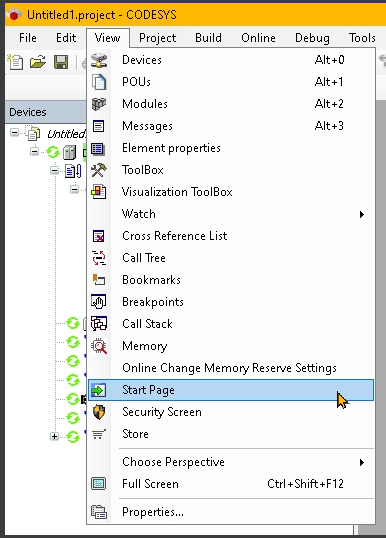Viewport: 386px width, 538px height.
Task: Select Online Change Memory Reserve Settings
Action: click(231, 368)
